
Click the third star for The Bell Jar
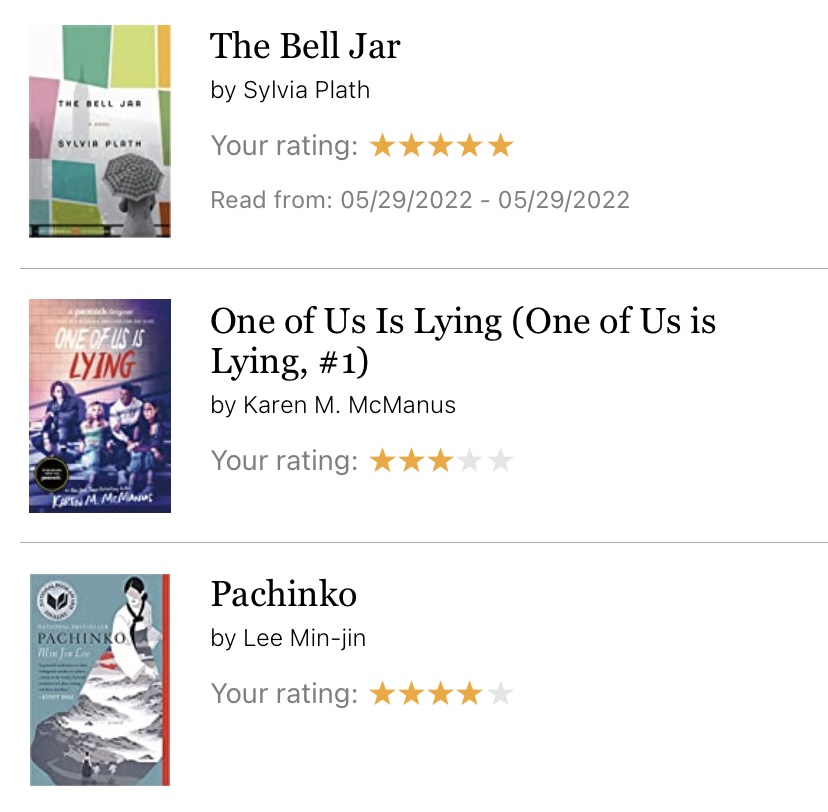click(x=441, y=147)
